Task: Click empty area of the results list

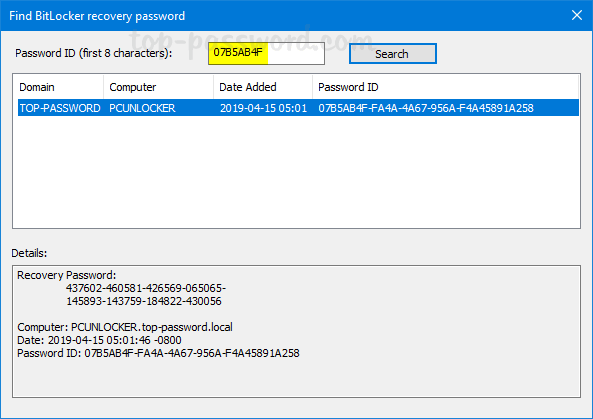Action: [x=296, y=172]
